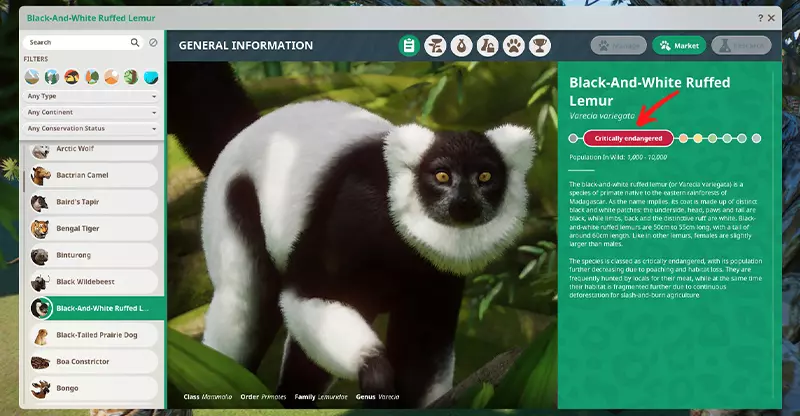Click the Population In Wild text
800x416 pixels.
click(618, 157)
